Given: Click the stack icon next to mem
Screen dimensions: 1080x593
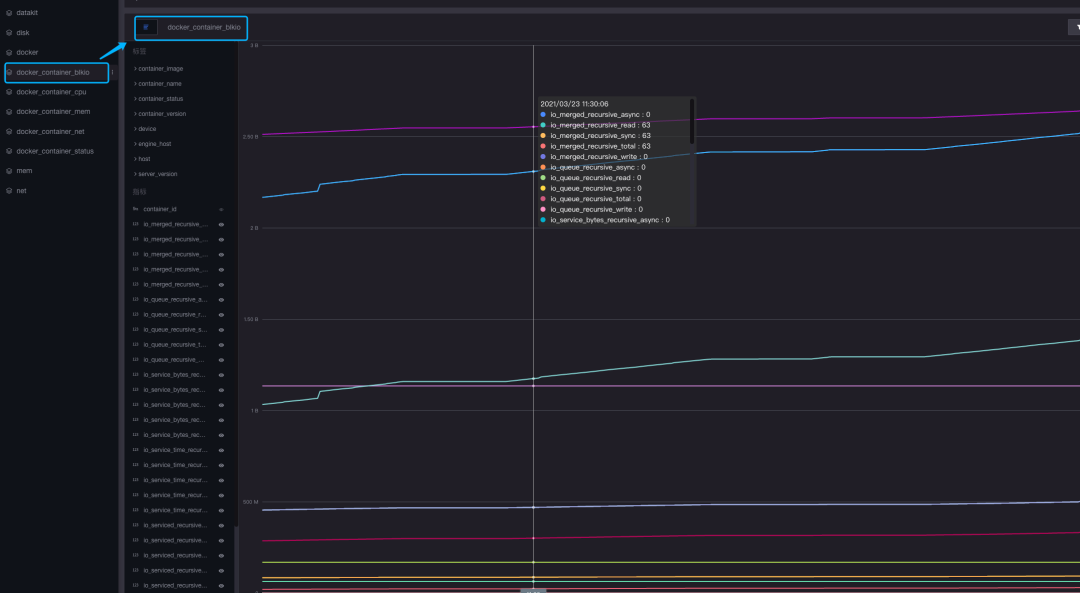Looking at the screenshot, I should (9, 171).
